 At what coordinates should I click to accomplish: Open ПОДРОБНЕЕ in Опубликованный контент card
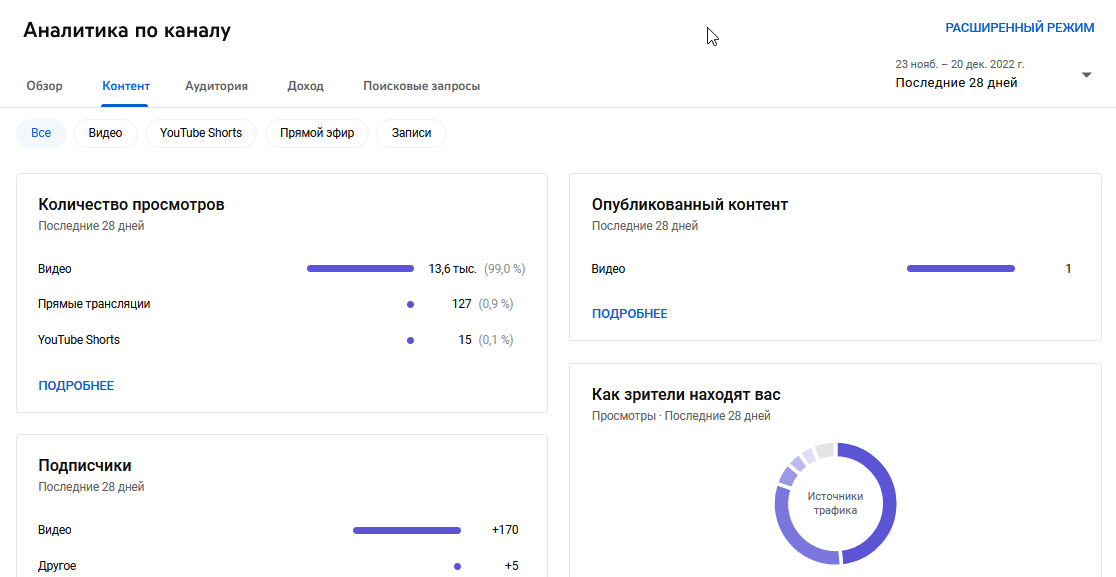tap(630, 313)
